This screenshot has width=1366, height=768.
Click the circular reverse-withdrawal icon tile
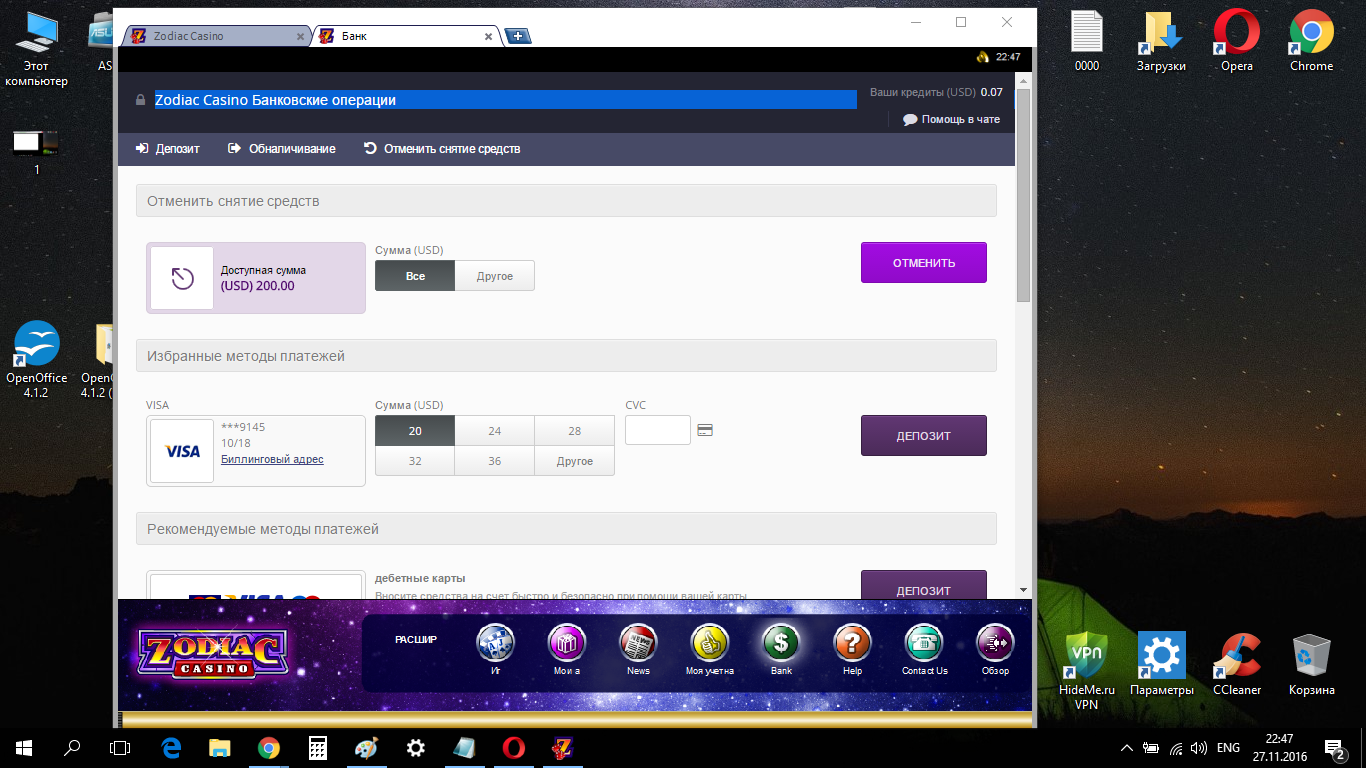(182, 278)
